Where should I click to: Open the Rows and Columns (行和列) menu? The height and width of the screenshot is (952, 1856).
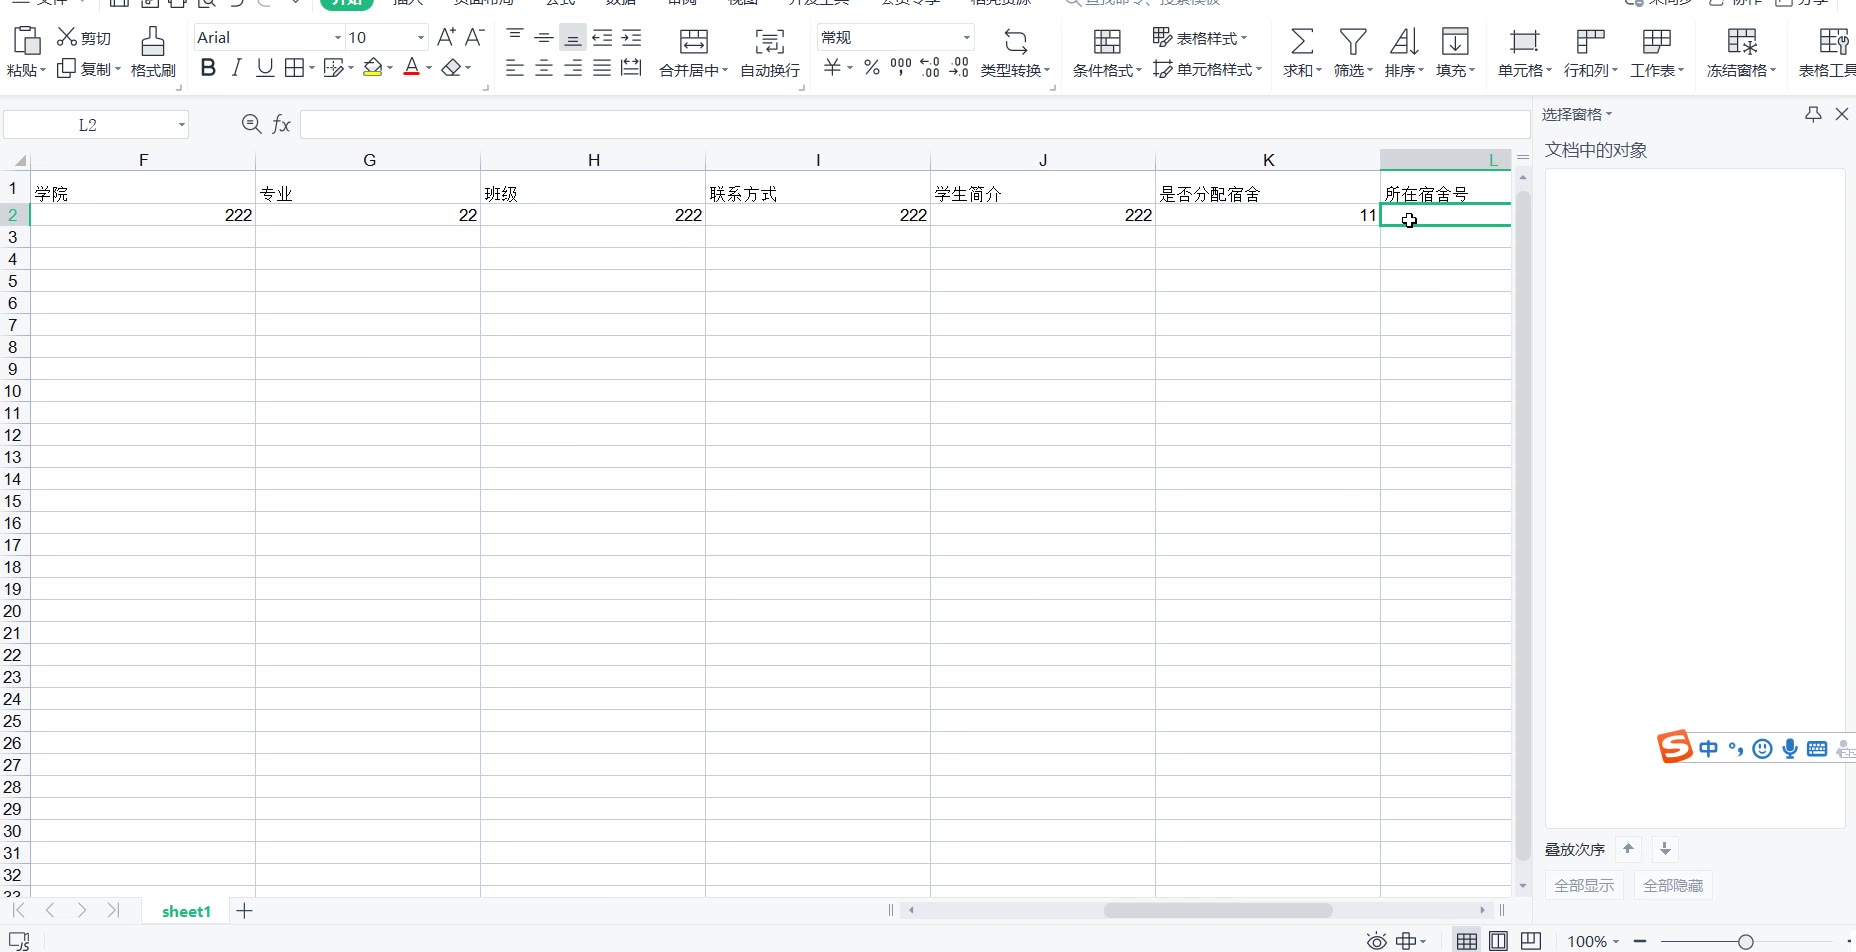(x=1590, y=52)
